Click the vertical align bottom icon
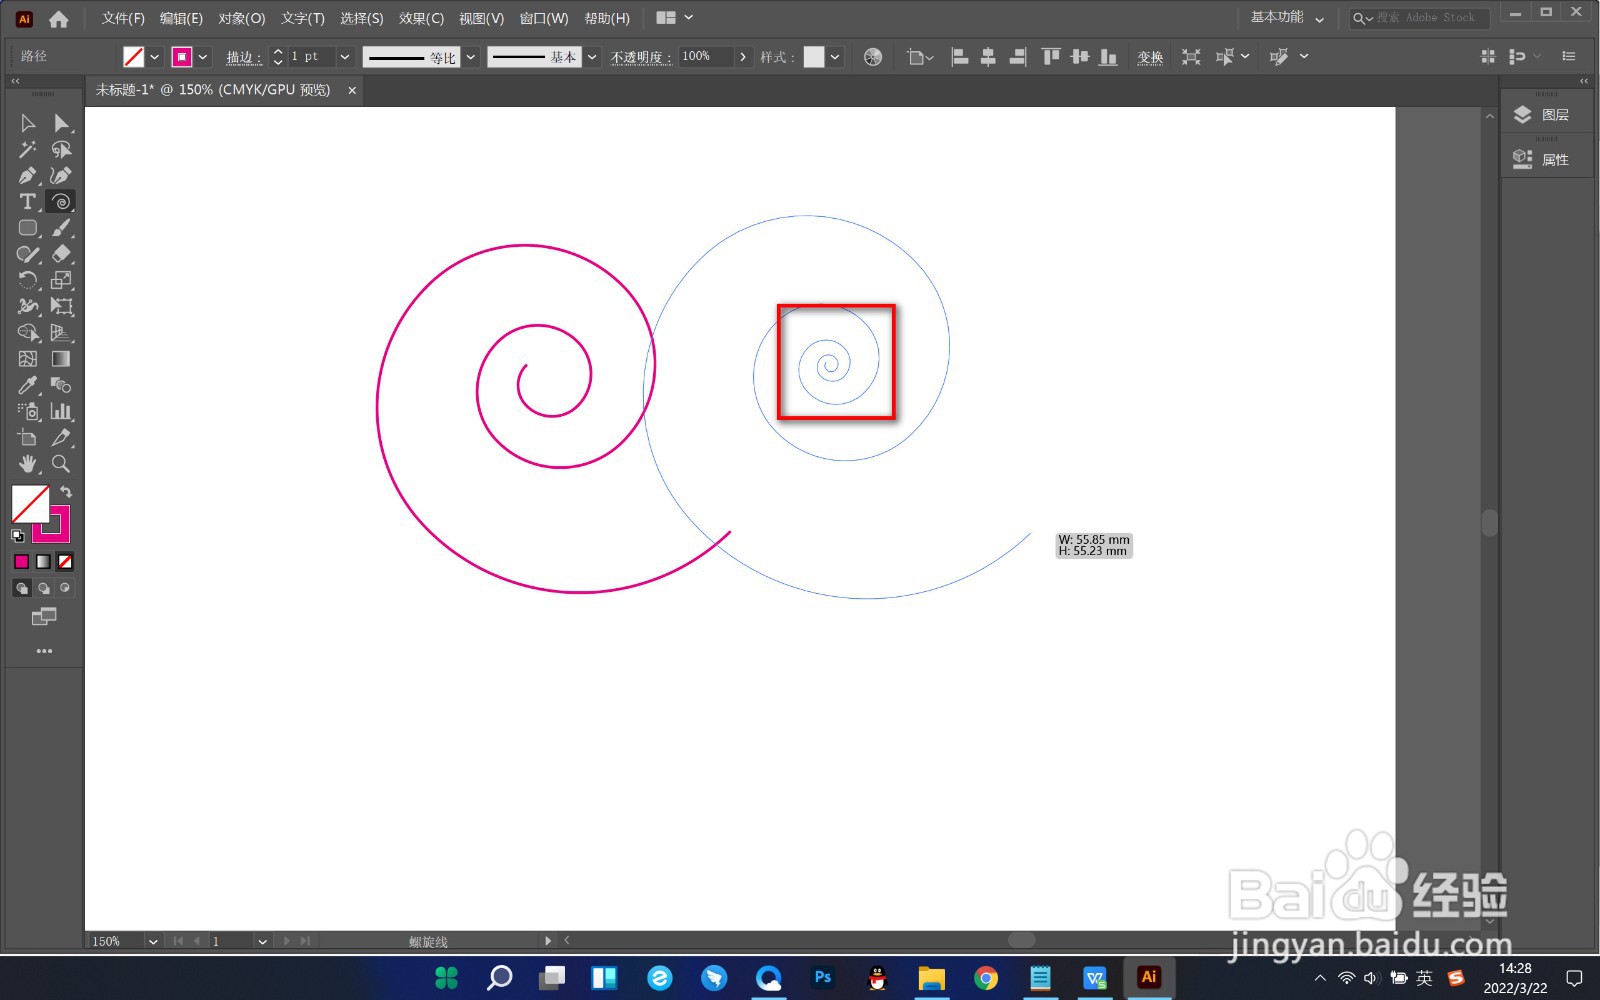 1108,57
